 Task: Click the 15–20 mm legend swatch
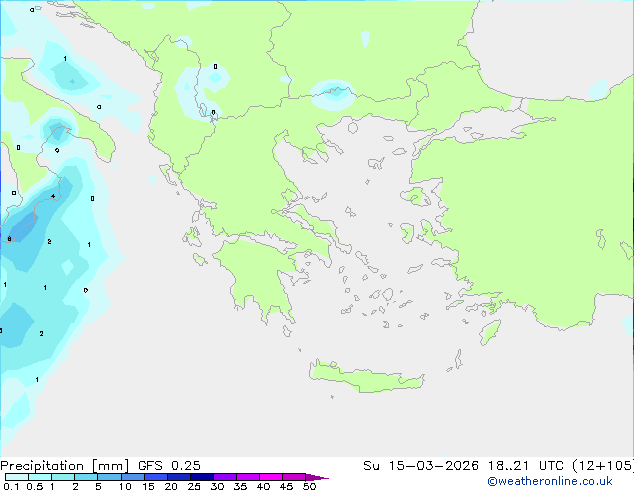click(x=155, y=477)
